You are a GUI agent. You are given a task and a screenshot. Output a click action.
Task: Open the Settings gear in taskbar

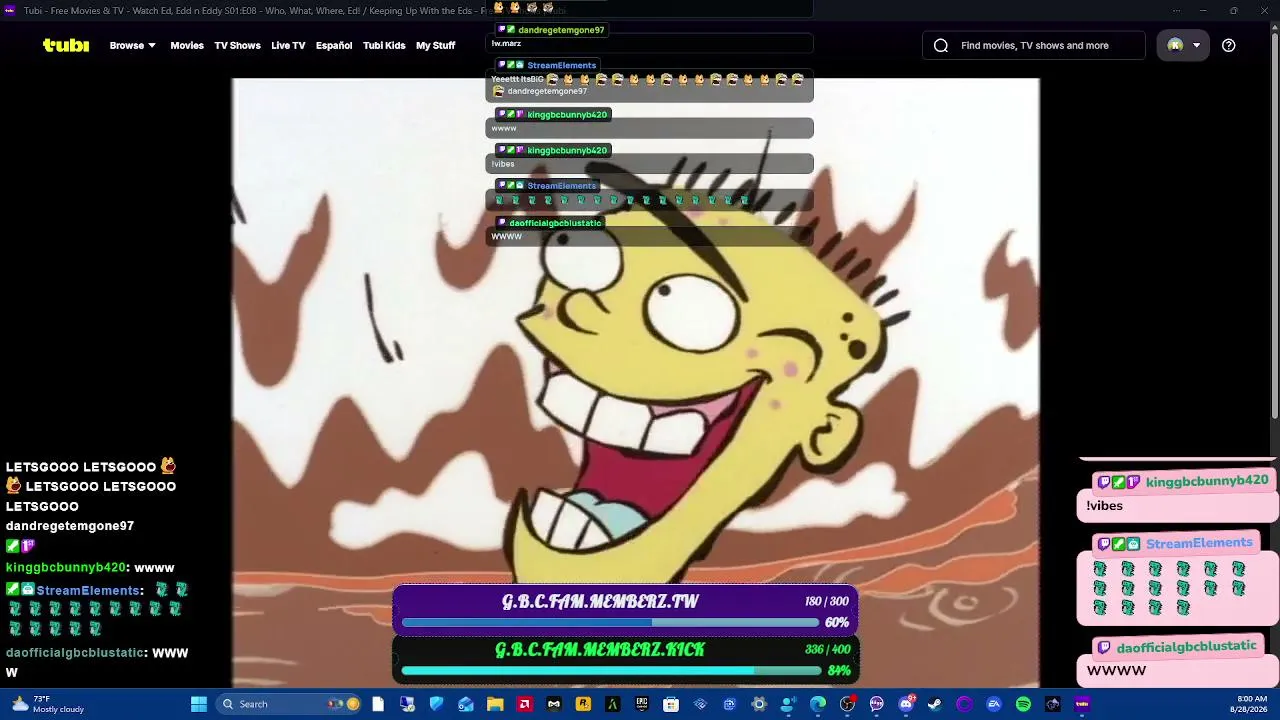coord(759,704)
